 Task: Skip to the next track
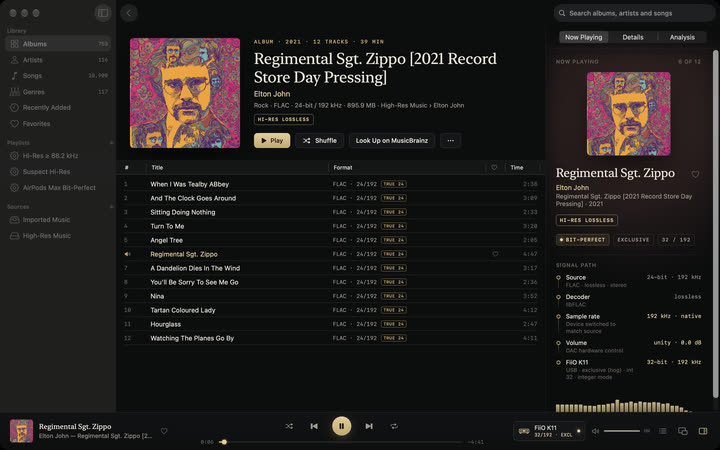(x=369, y=426)
